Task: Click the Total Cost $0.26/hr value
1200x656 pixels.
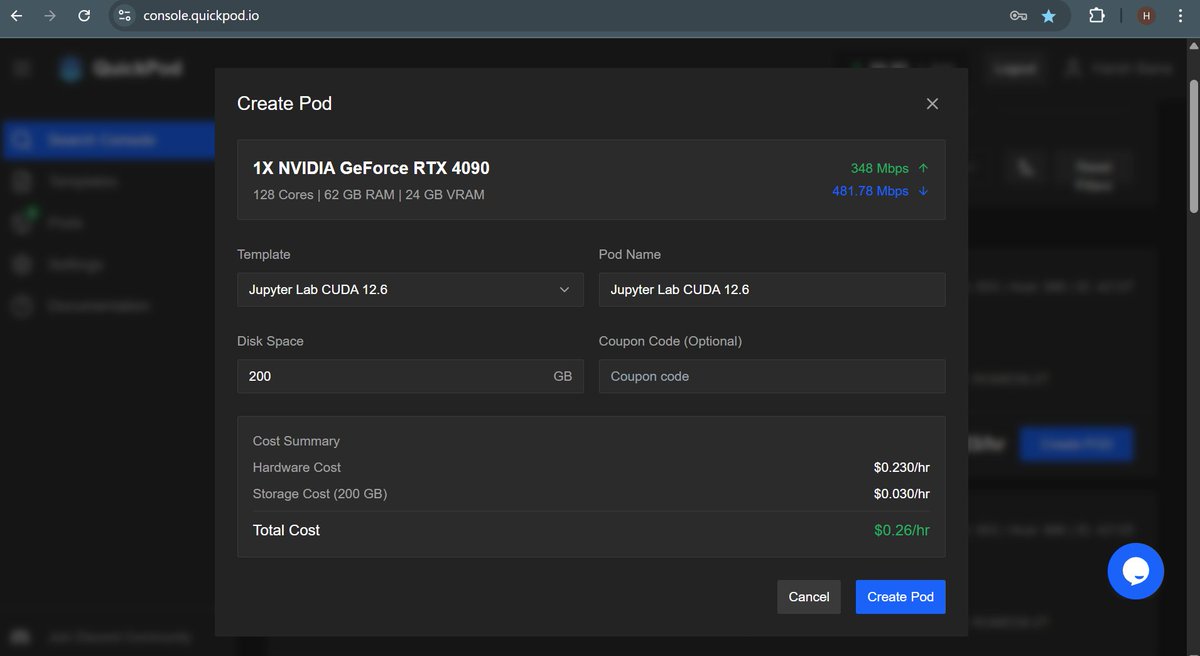Action: [x=902, y=530]
